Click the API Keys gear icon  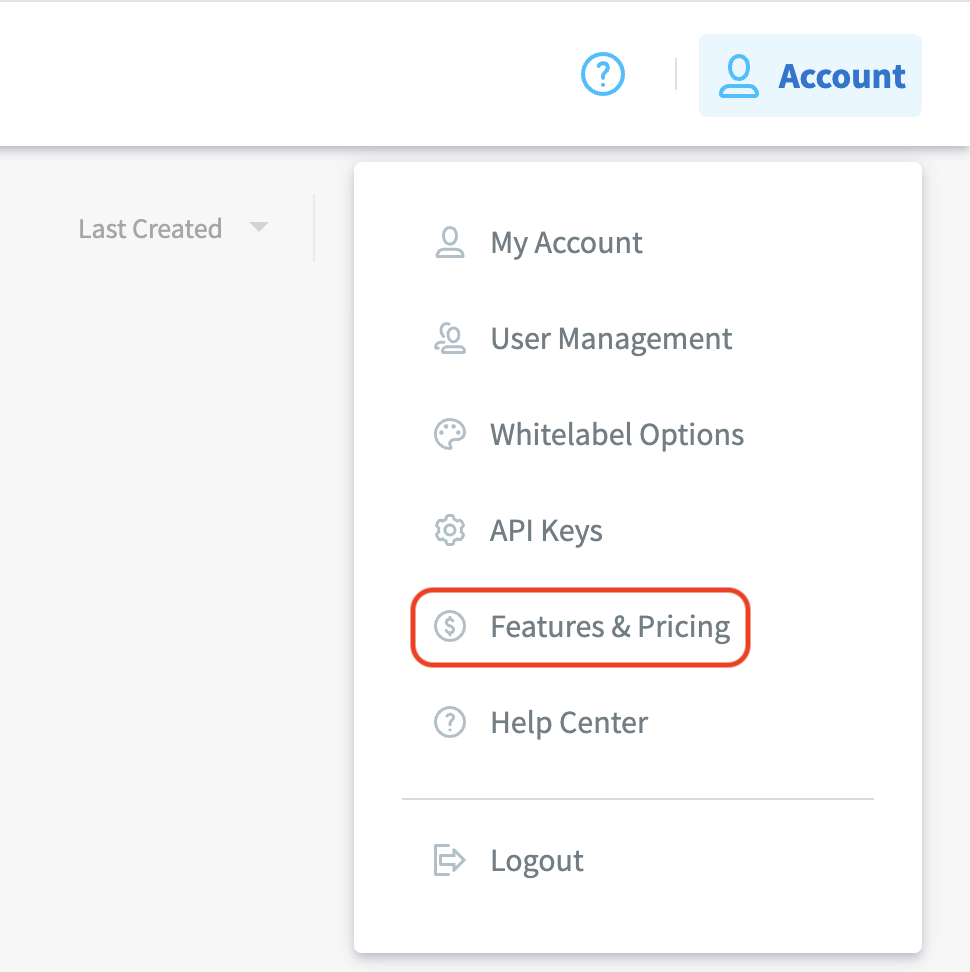pyautogui.click(x=450, y=531)
